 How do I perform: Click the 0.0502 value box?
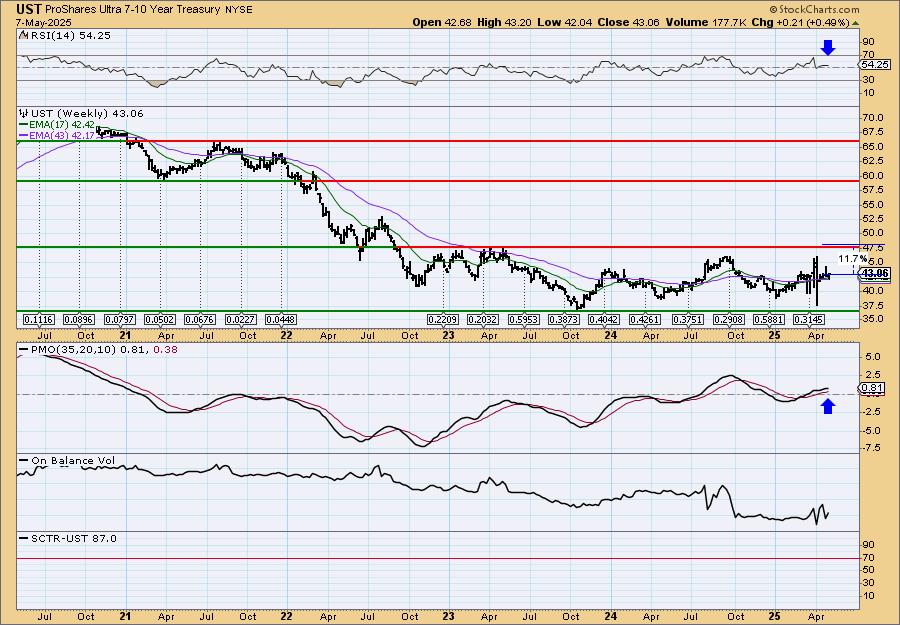160,319
